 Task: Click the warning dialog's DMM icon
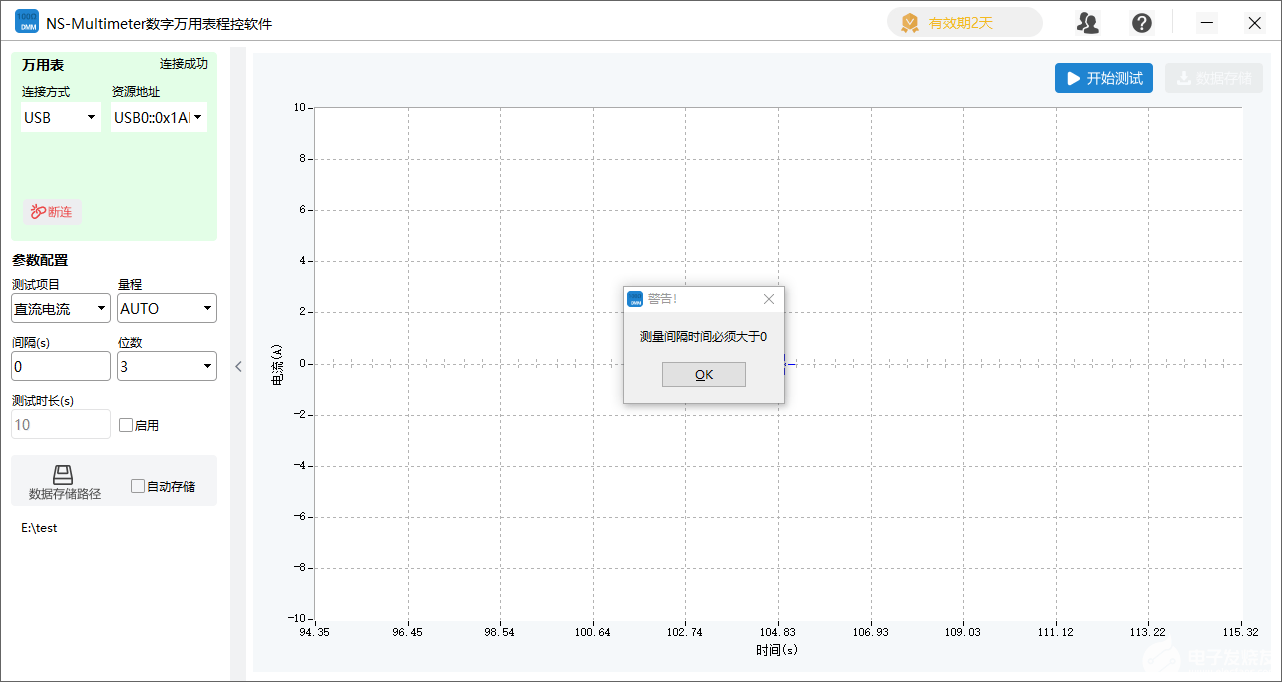click(x=635, y=299)
